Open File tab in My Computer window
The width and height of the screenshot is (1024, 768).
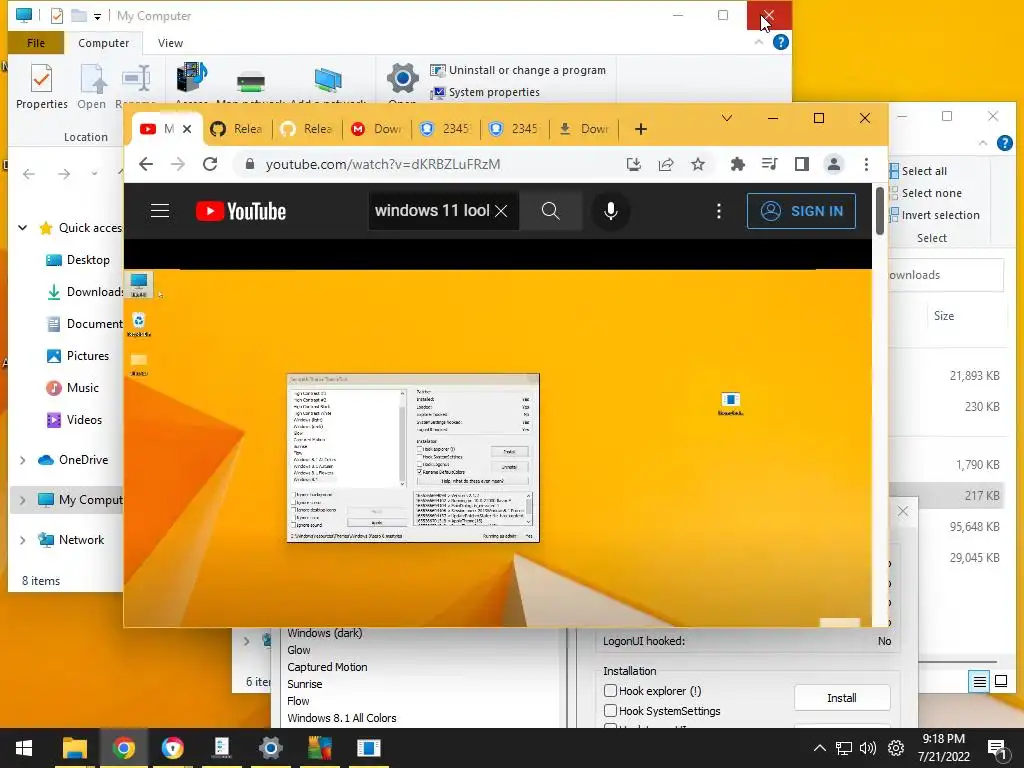point(36,43)
